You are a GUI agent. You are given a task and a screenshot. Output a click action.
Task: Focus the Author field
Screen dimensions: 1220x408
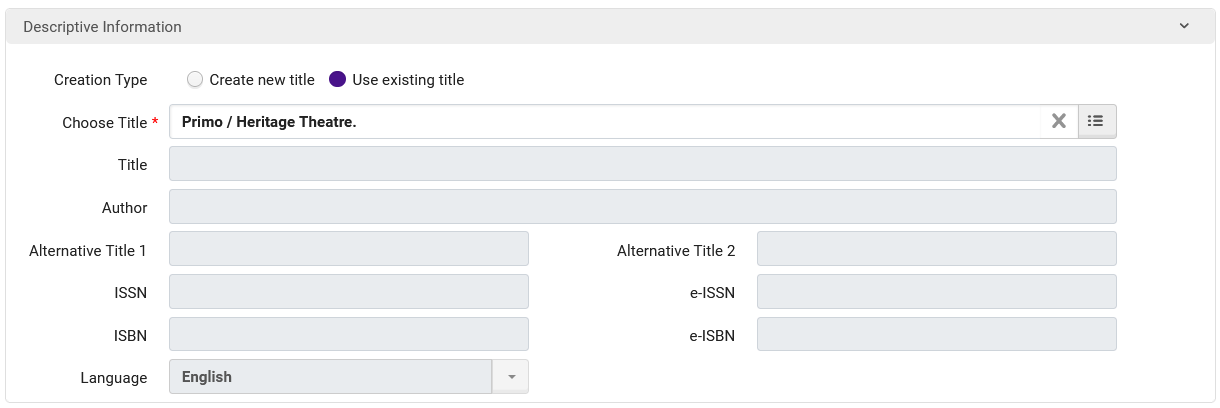[642, 208]
